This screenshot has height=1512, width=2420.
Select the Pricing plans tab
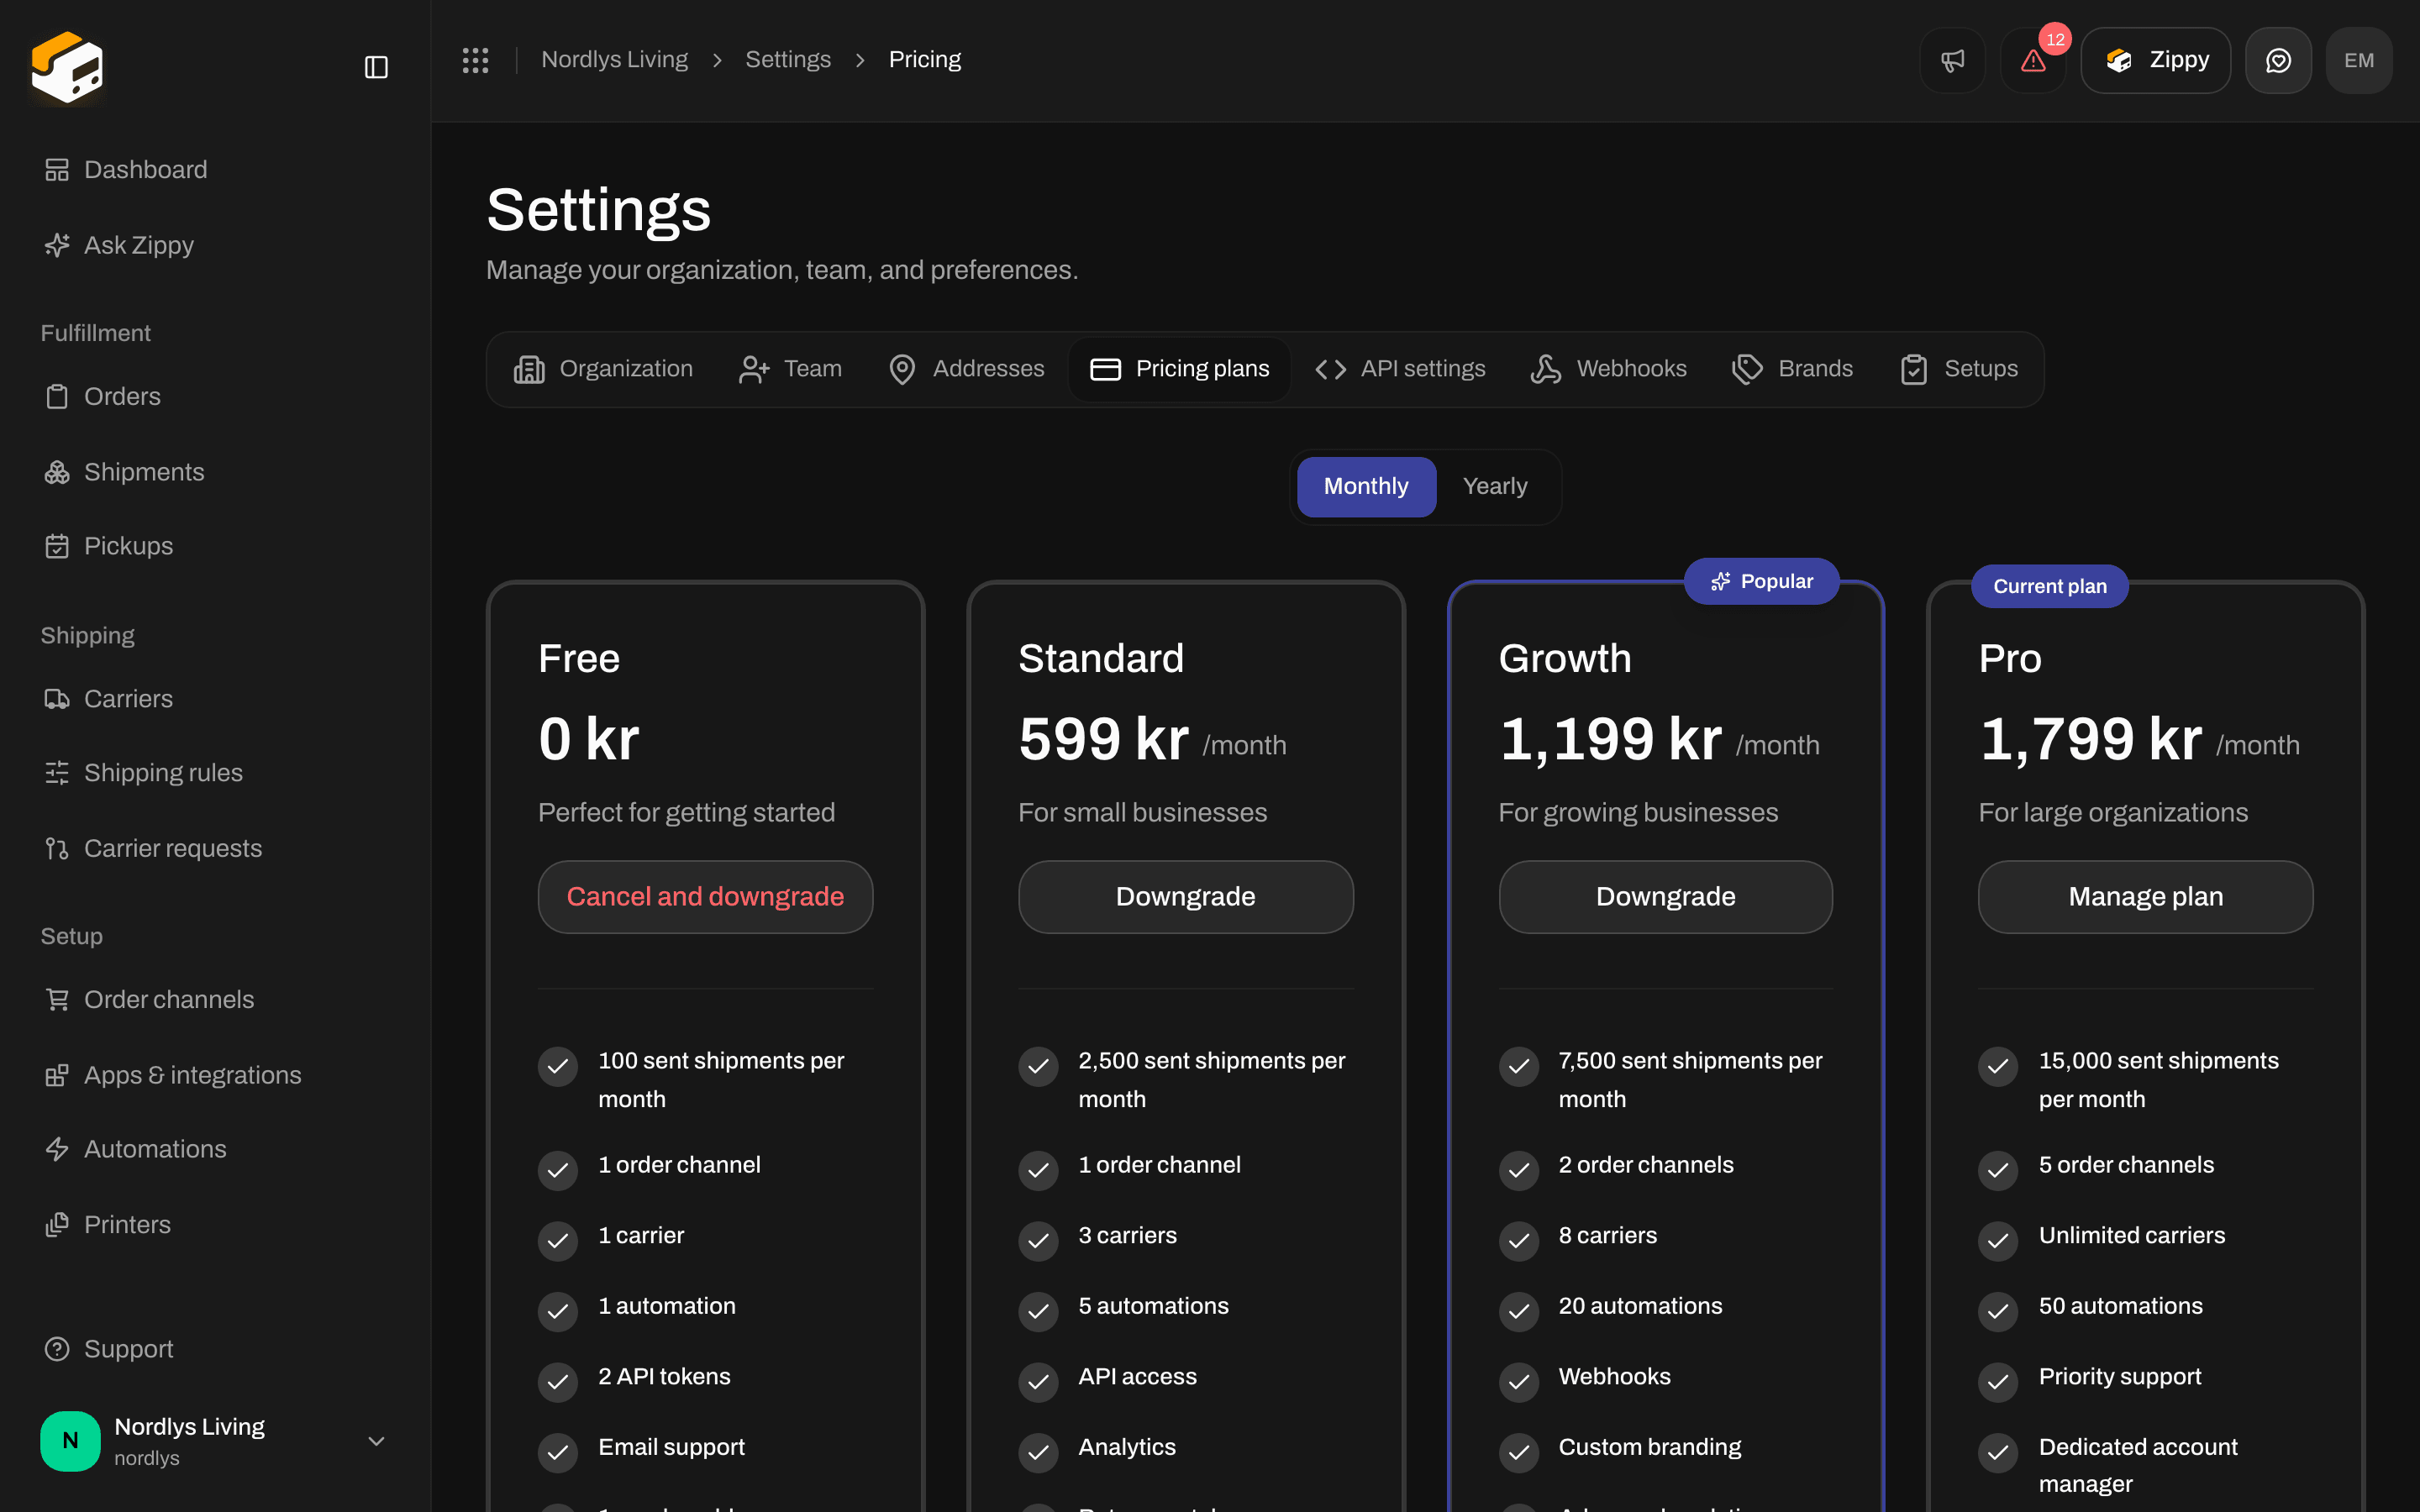pyautogui.click(x=1180, y=369)
